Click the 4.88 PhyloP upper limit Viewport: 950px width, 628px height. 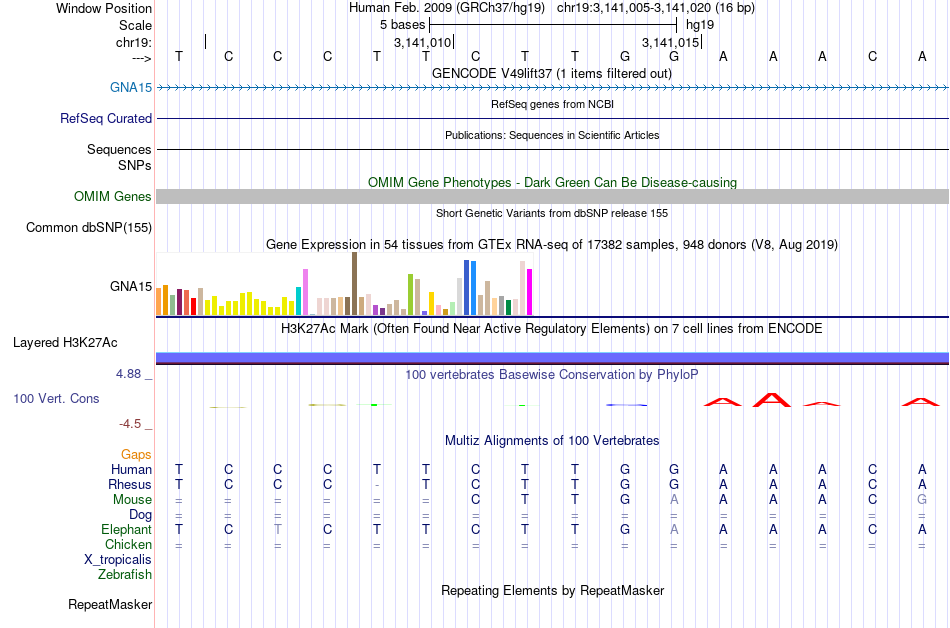(128, 374)
